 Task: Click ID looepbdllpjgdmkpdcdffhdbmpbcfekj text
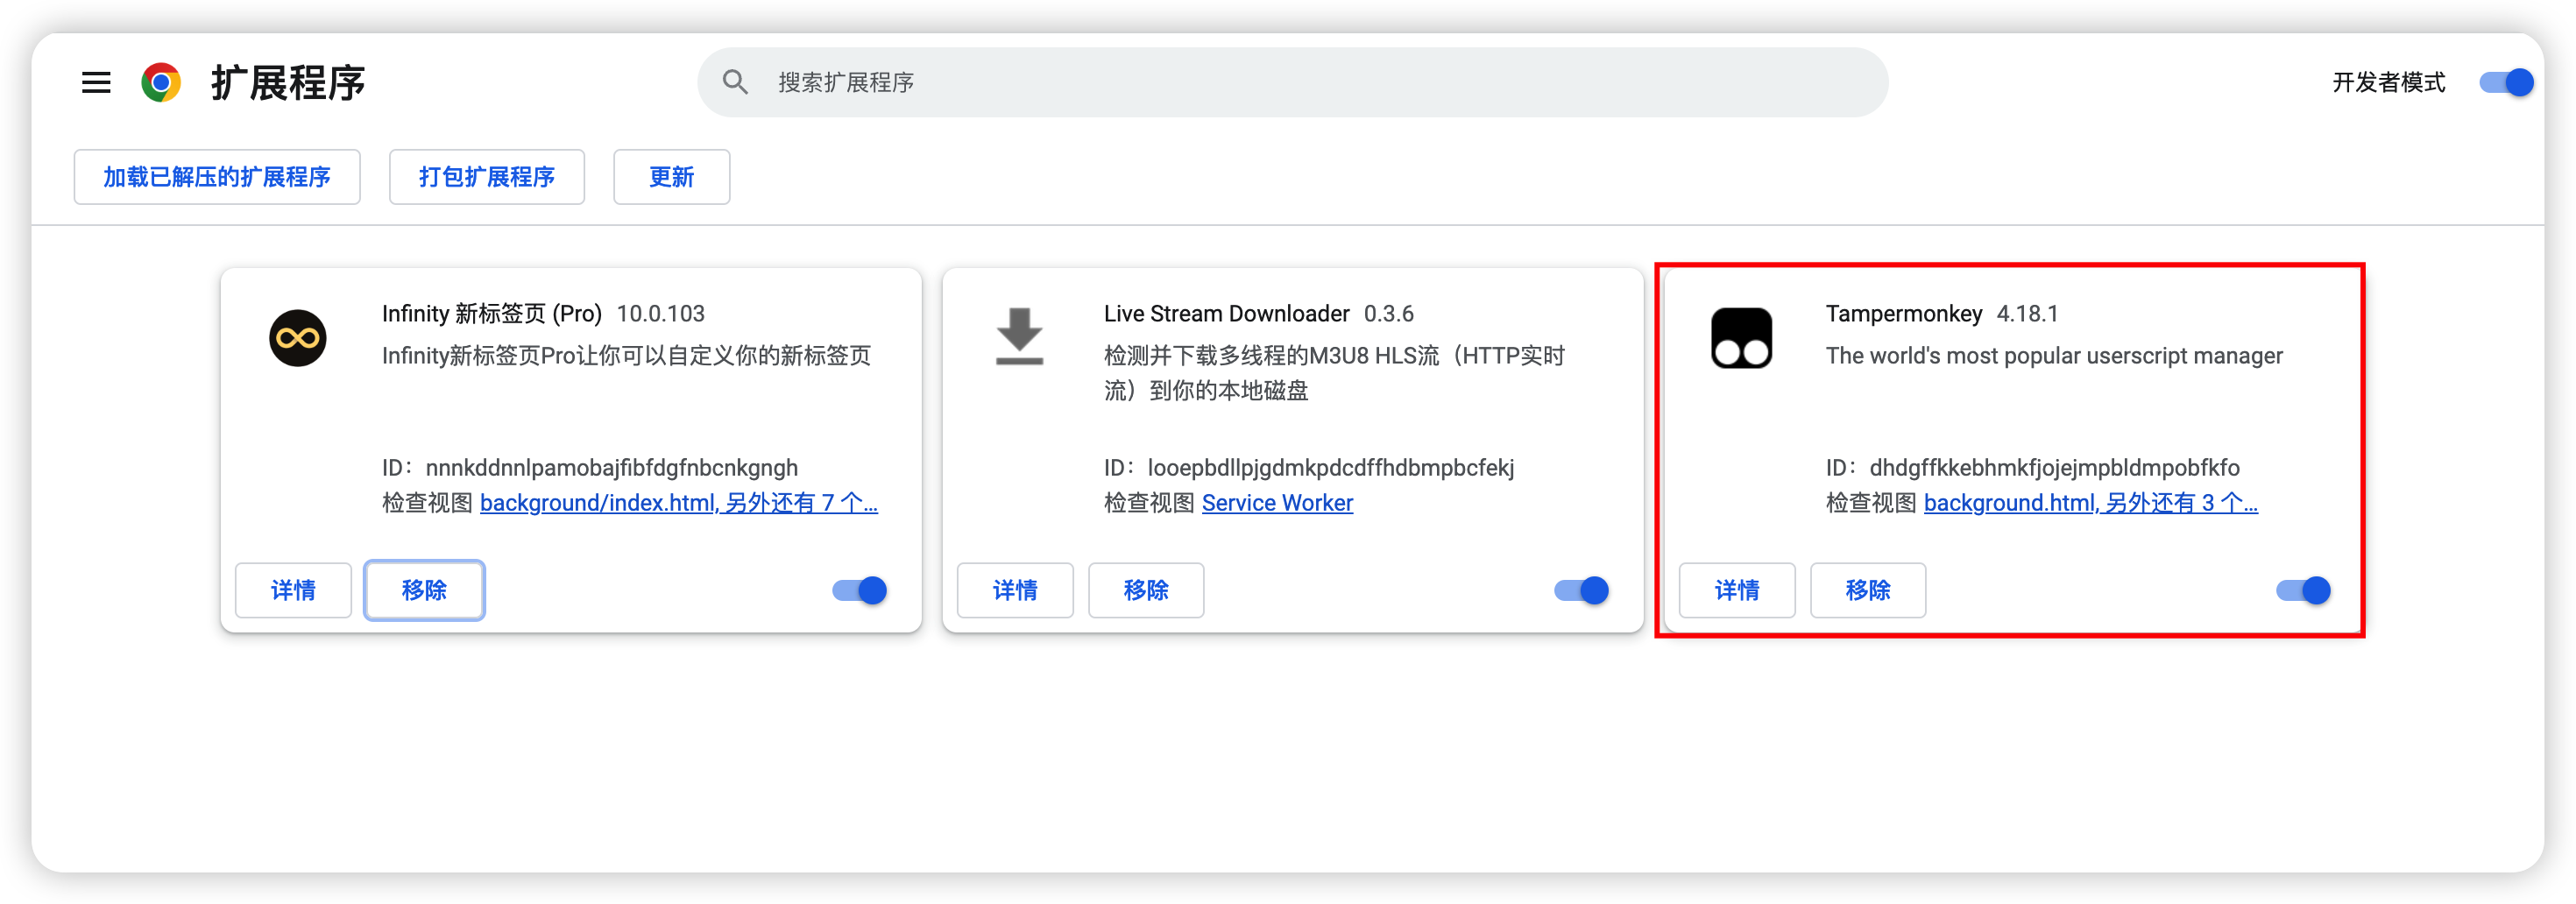(1331, 468)
